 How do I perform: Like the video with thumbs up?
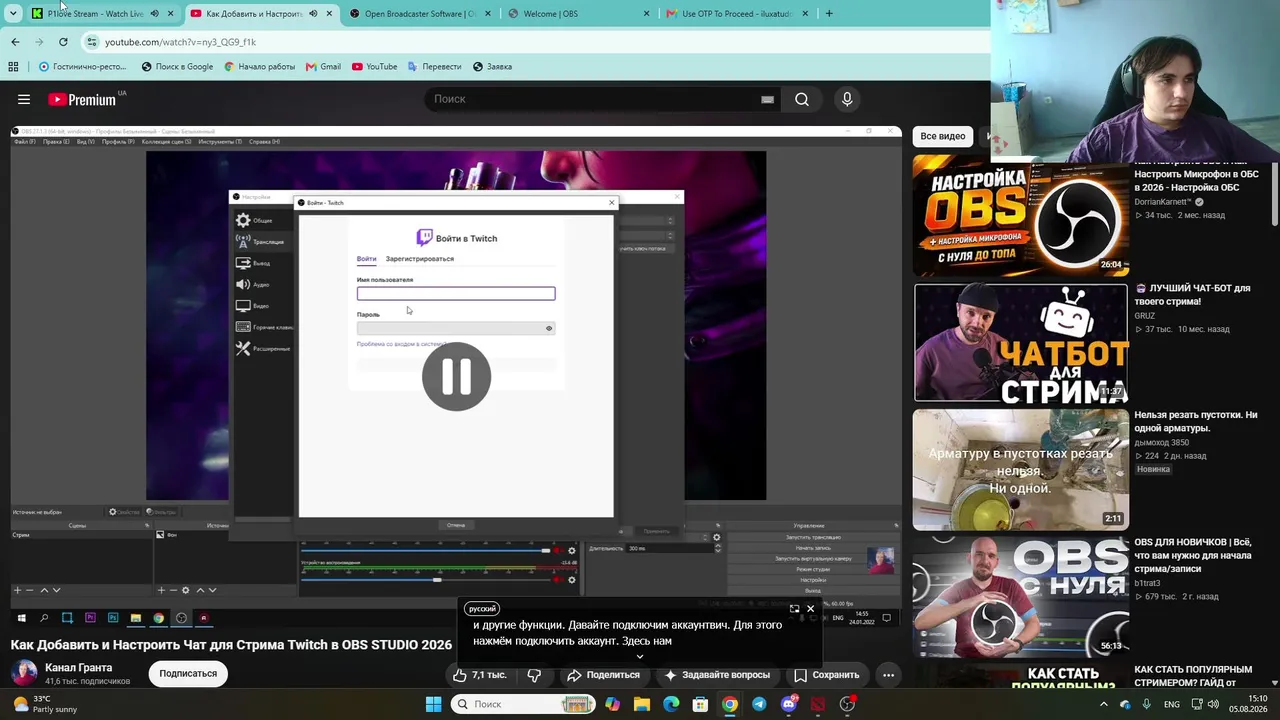coord(480,675)
